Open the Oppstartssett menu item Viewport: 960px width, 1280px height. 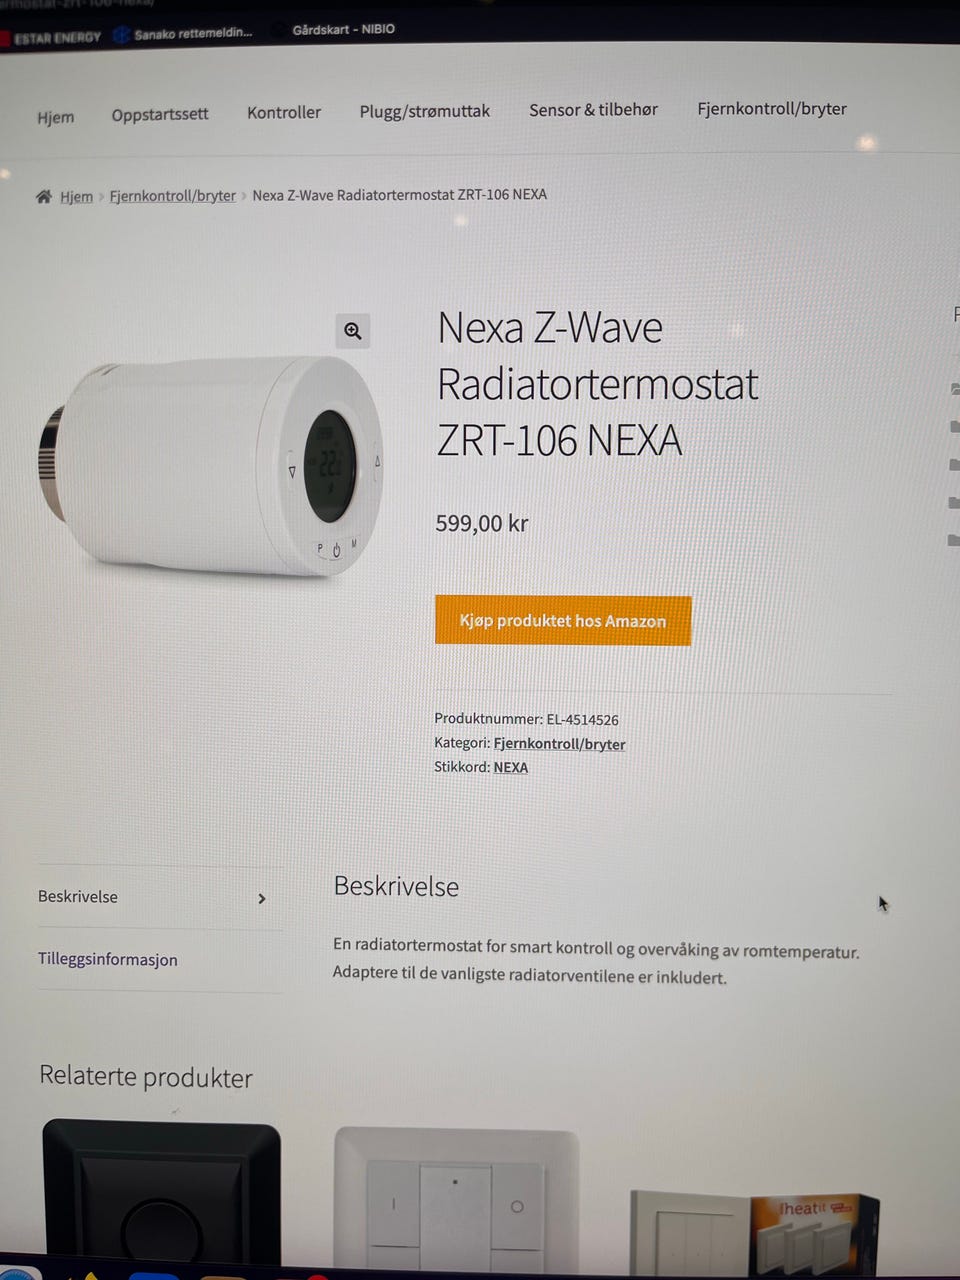point(160,114)
